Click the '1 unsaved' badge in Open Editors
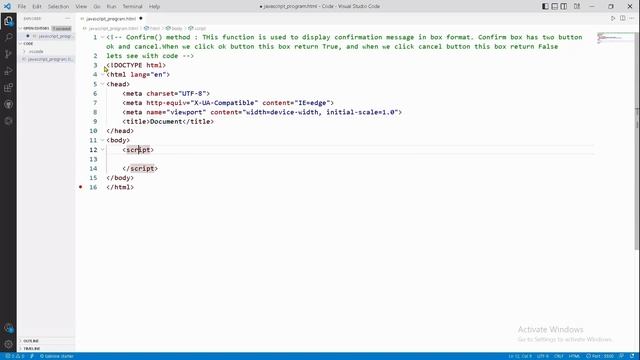This screenshot has width=640, height=360. [x=62, y=29]
